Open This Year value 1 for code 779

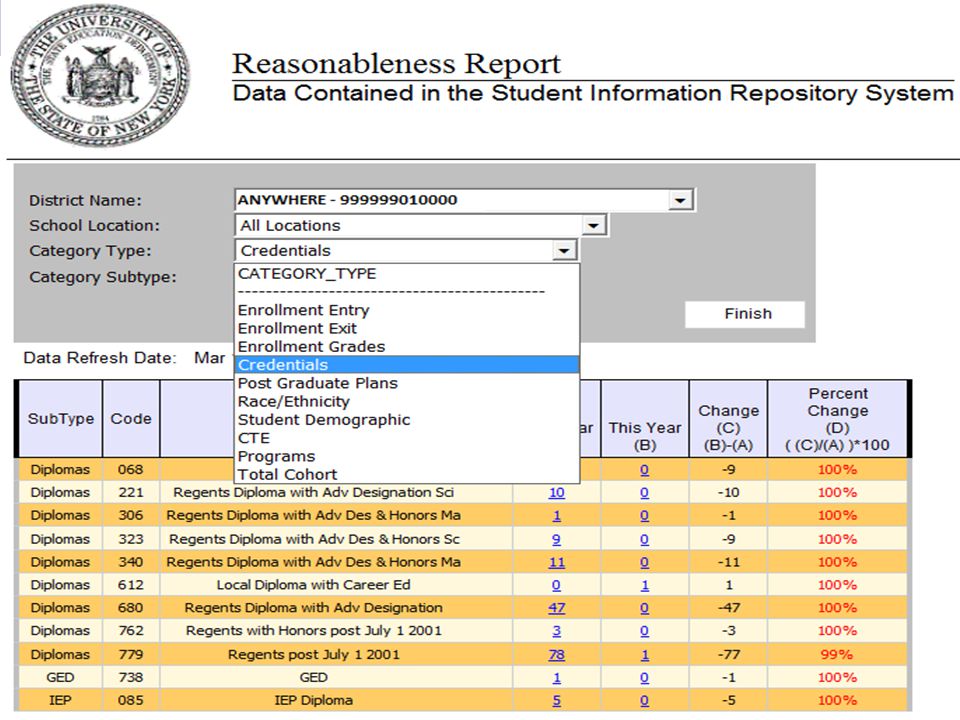645,654
